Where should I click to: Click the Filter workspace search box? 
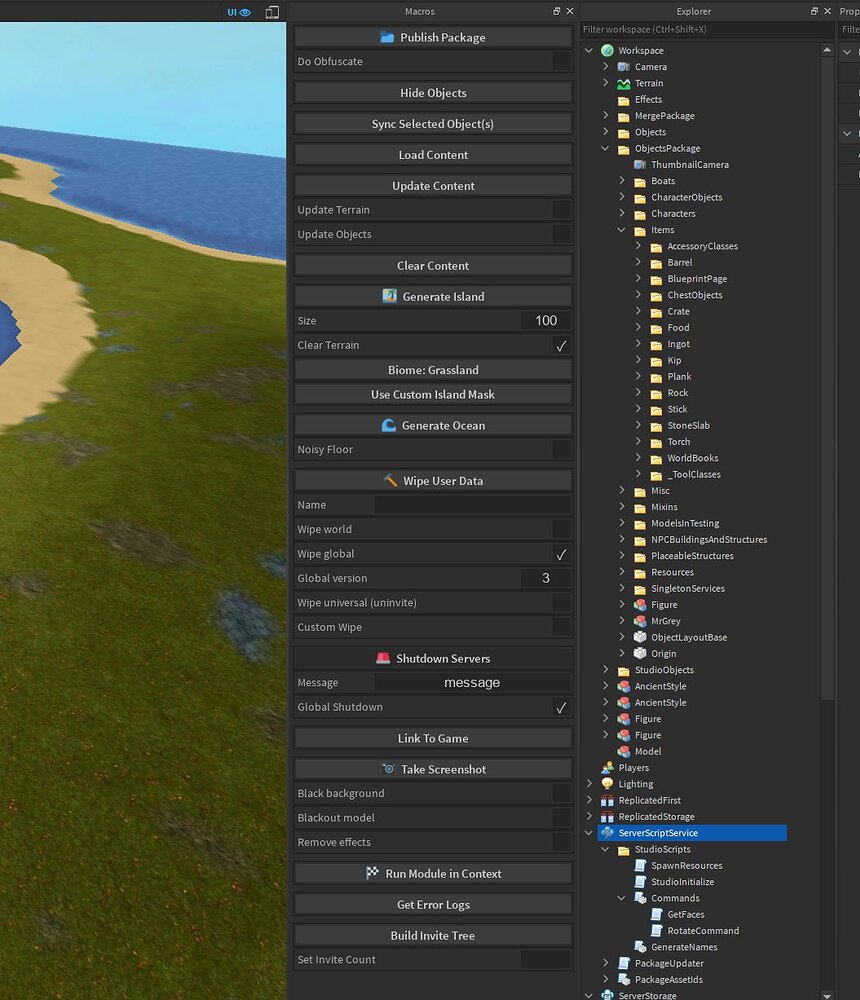point(707,29)
